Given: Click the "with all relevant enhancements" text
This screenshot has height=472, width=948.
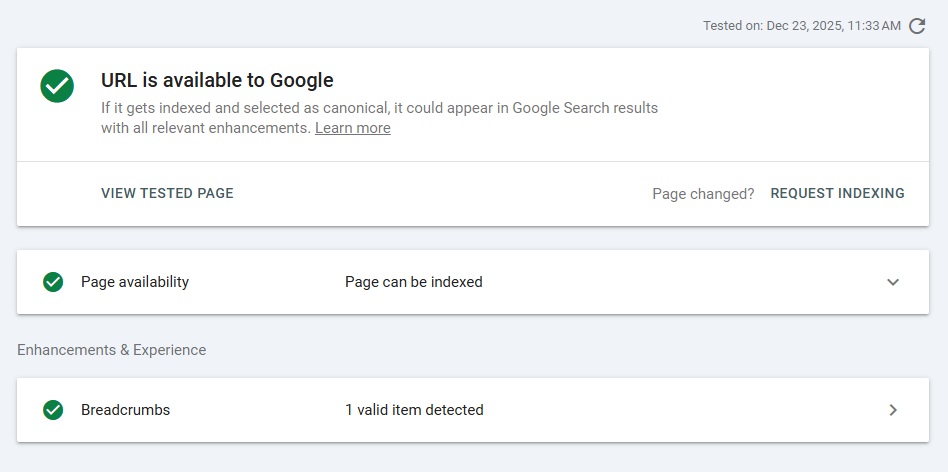Looking at the screenshot, I should point(205,128).
